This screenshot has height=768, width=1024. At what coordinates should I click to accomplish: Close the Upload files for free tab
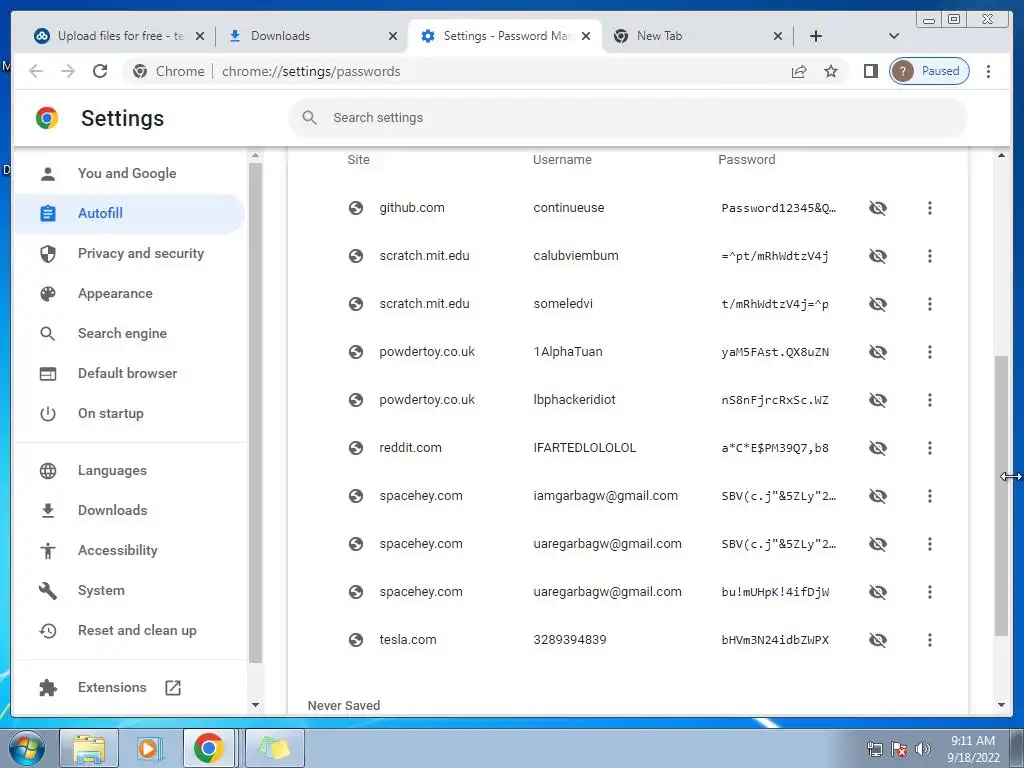coord(200,36)
